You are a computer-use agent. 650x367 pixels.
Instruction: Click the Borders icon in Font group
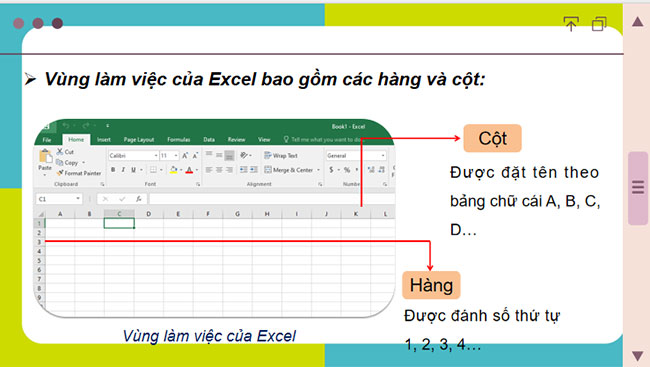click(x=153, y=170)
